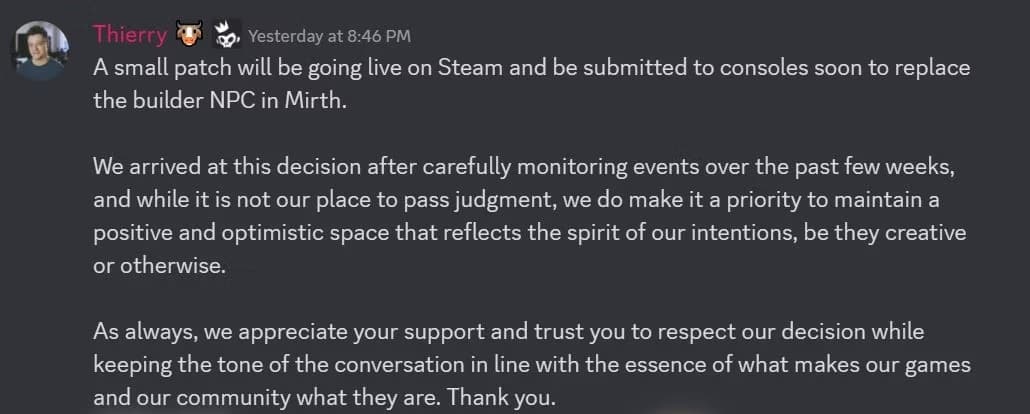
Task: Click the Yesterday at 8:46 PM timestamp
Action: tap(329, 36)
